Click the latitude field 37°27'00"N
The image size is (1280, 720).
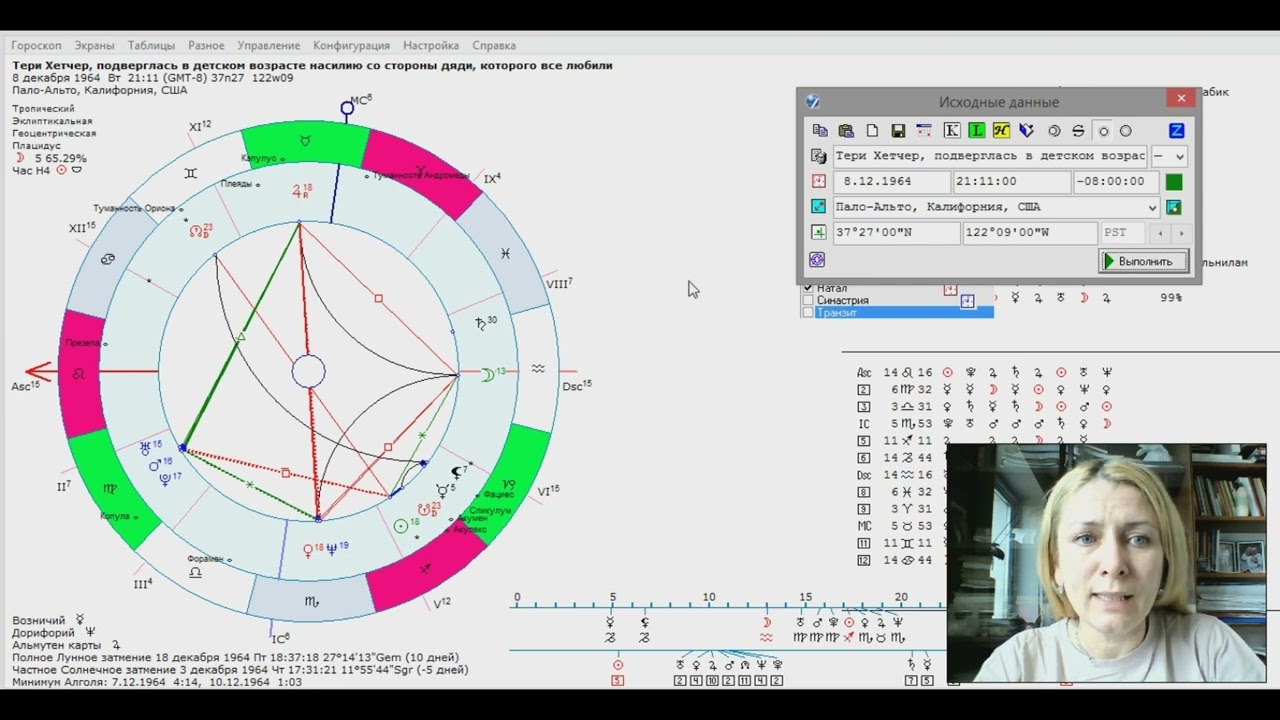pyautogui.click(x=896, y=233)
